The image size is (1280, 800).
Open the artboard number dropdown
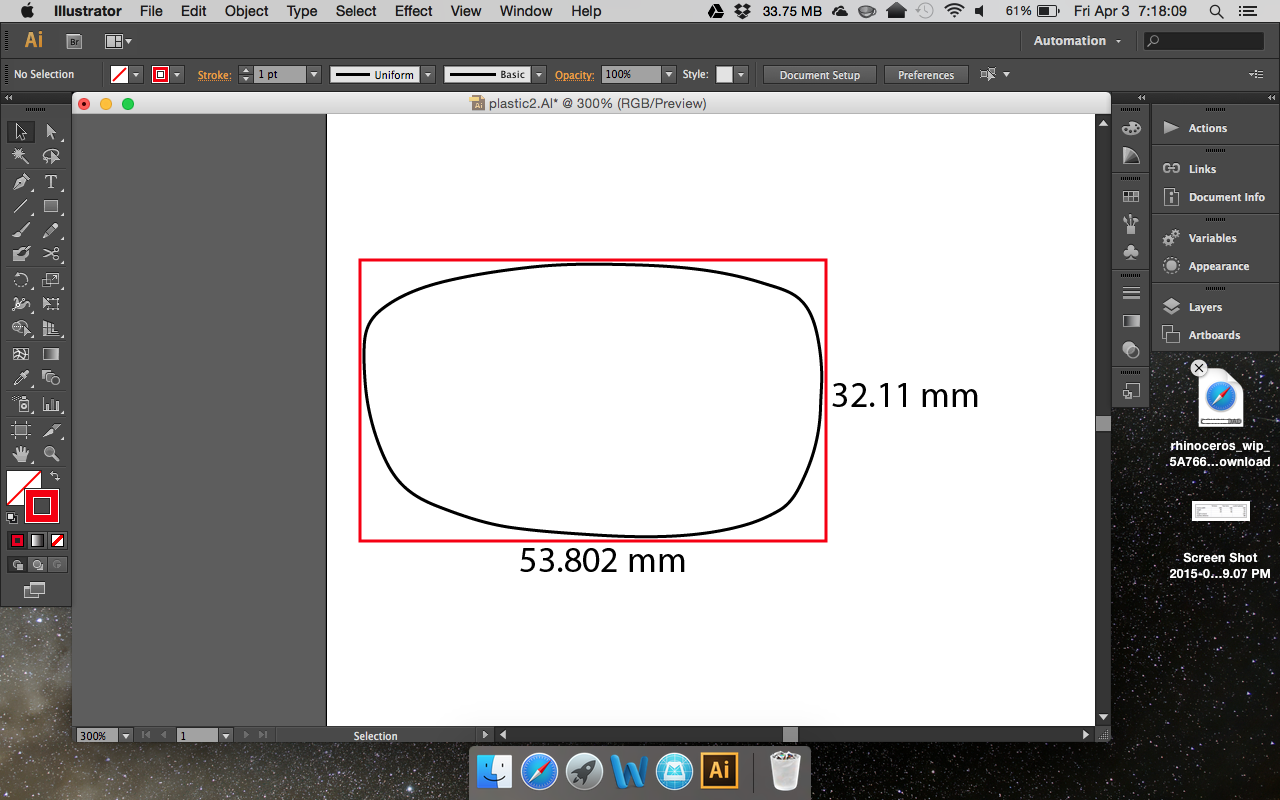pos(226,735)
